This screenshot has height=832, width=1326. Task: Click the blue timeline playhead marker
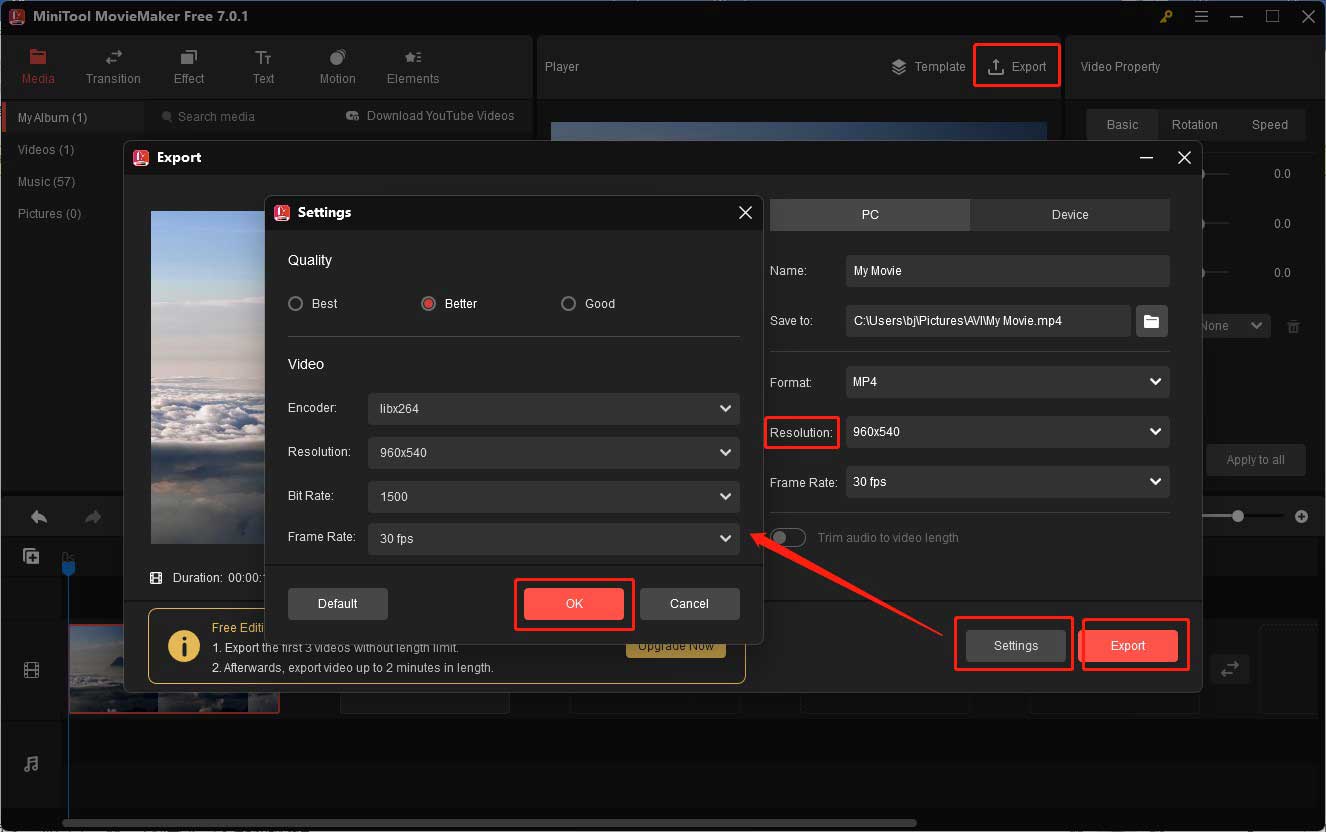coord(68,566)
